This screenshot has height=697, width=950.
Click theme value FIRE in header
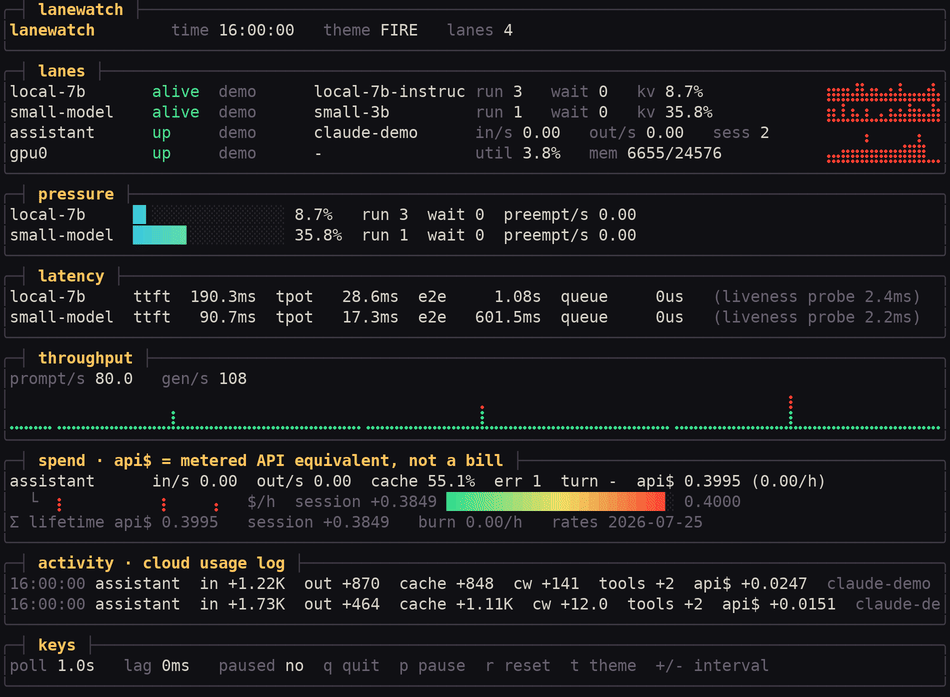point(399,30)
